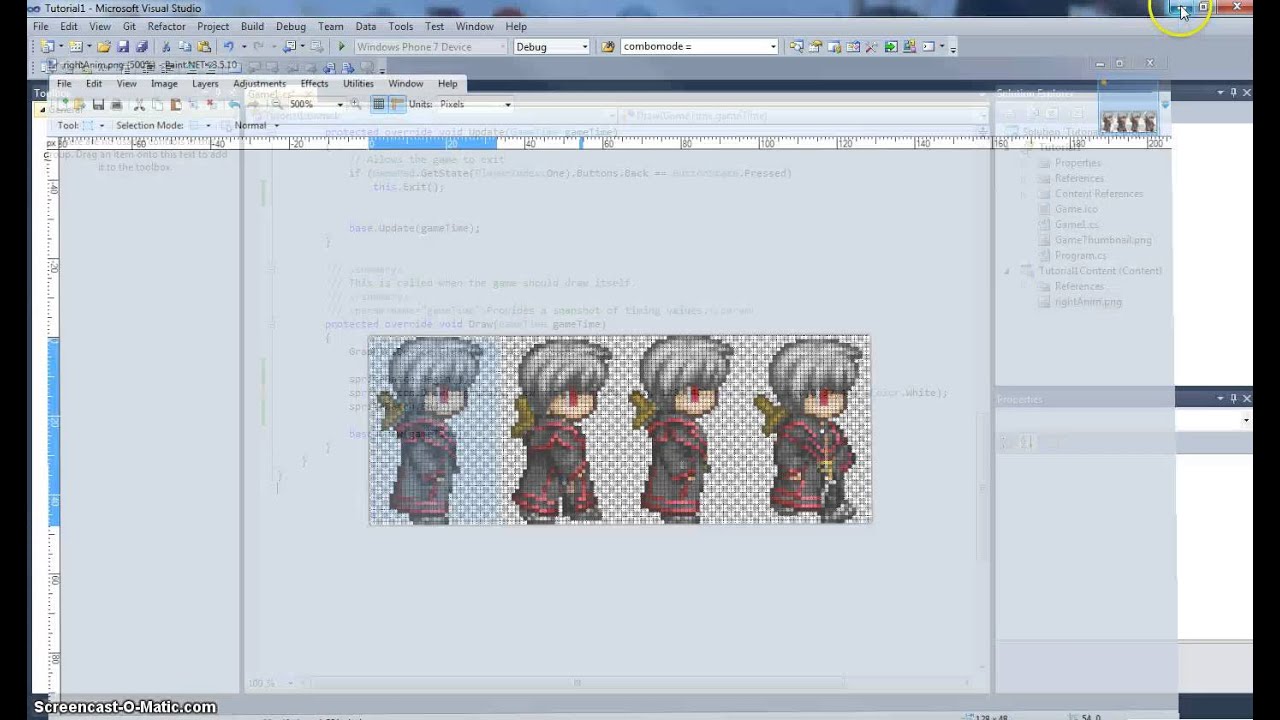1280x720 pixels.
Task: Click Open File icon in Visual Studio toolbar
Action: [x=104, y=47]
